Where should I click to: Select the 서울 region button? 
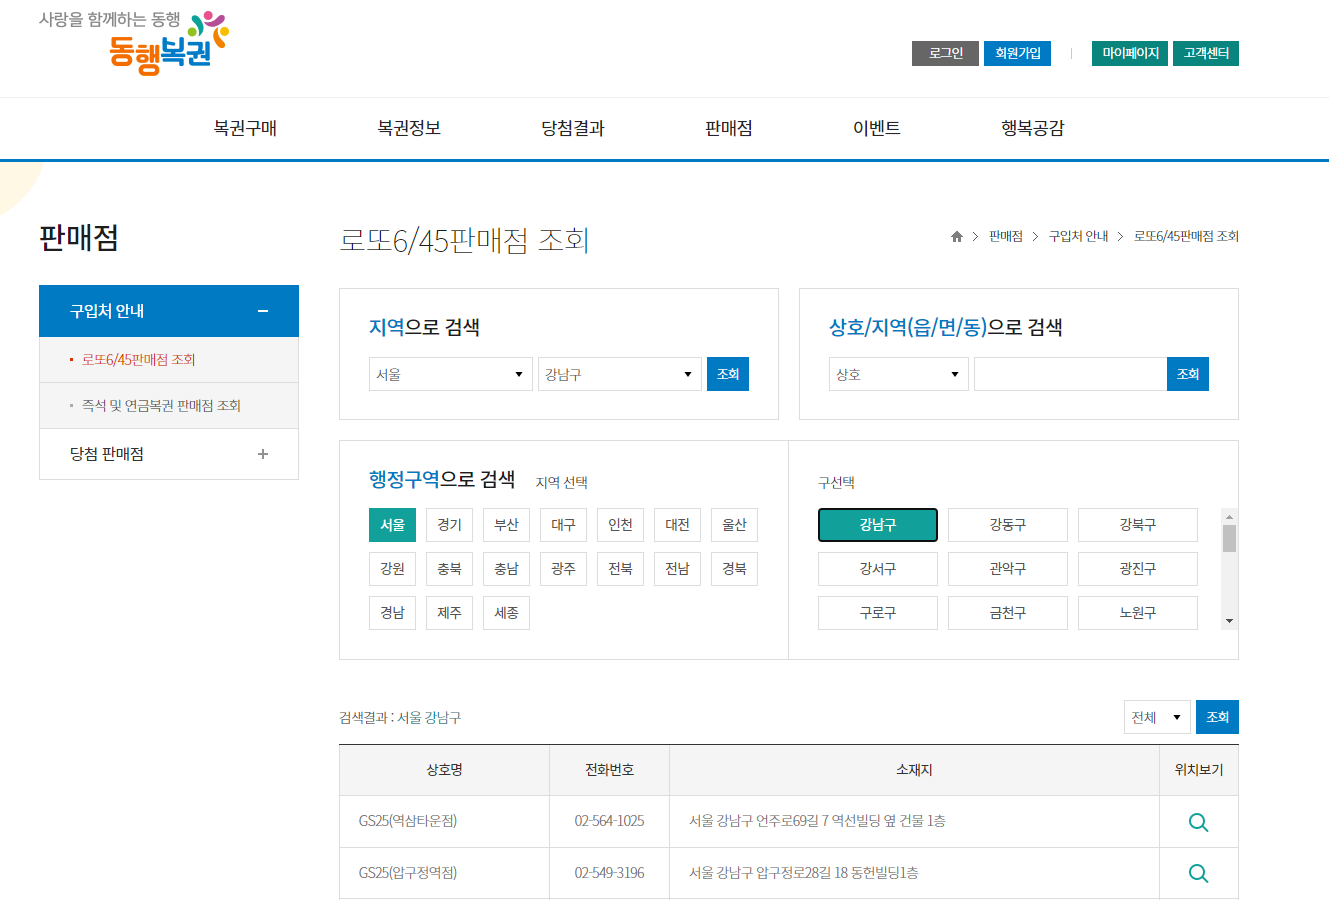tap(392, 525)
